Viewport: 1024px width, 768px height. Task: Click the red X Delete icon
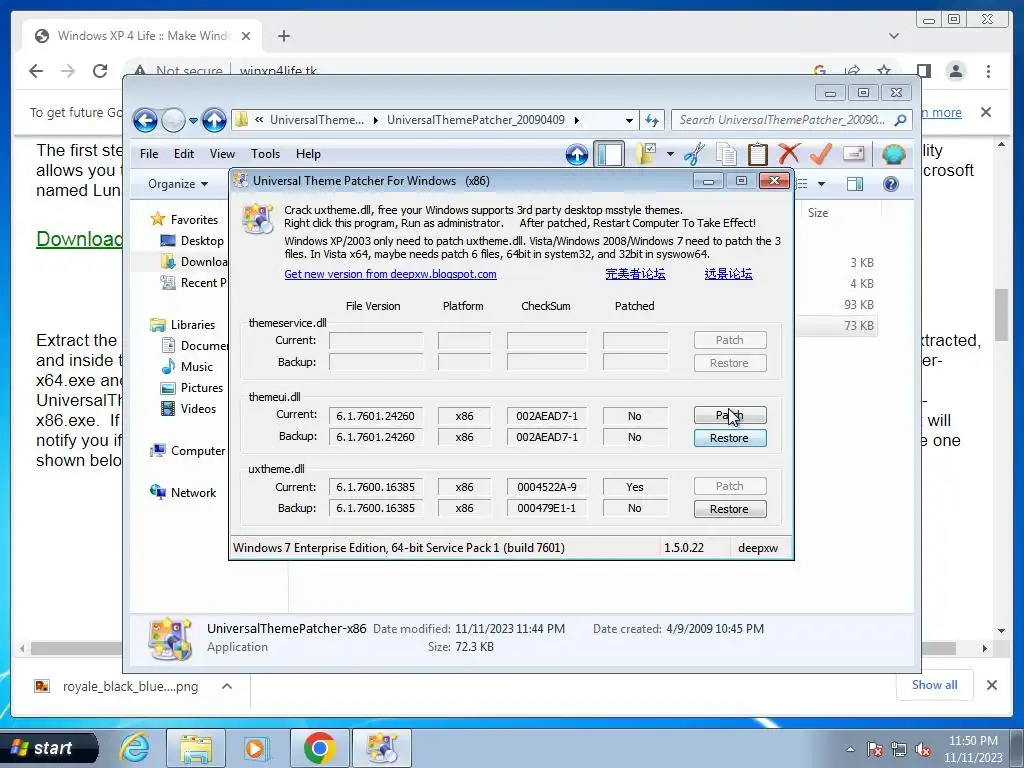tap(789, 154)
